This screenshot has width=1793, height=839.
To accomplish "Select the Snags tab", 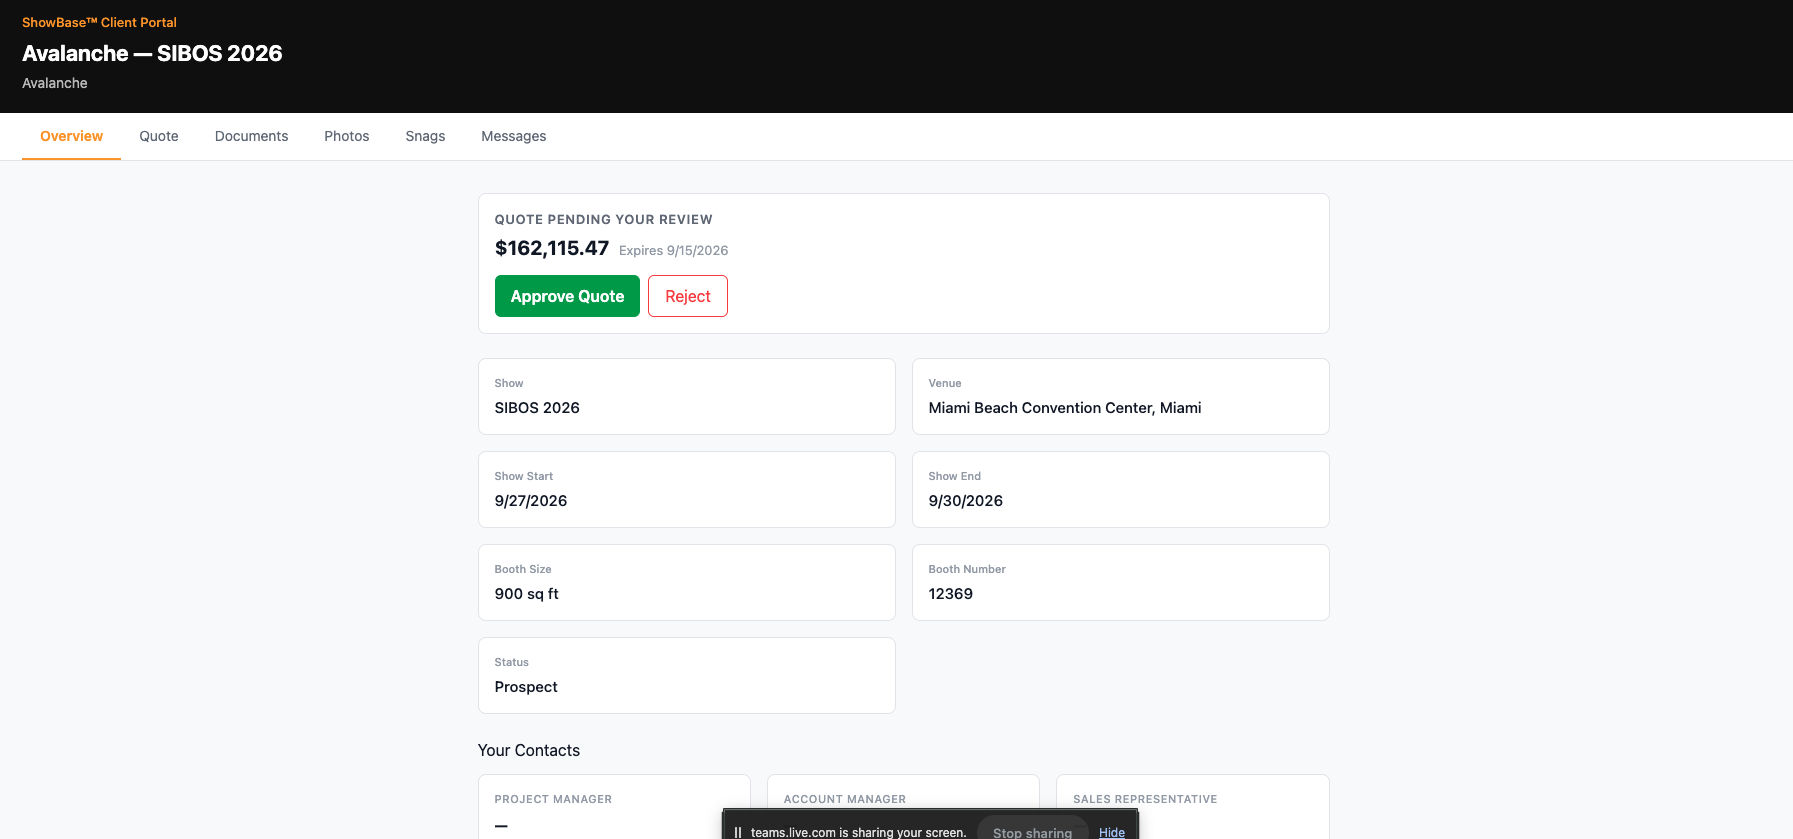I will click(x=425, y=136).
